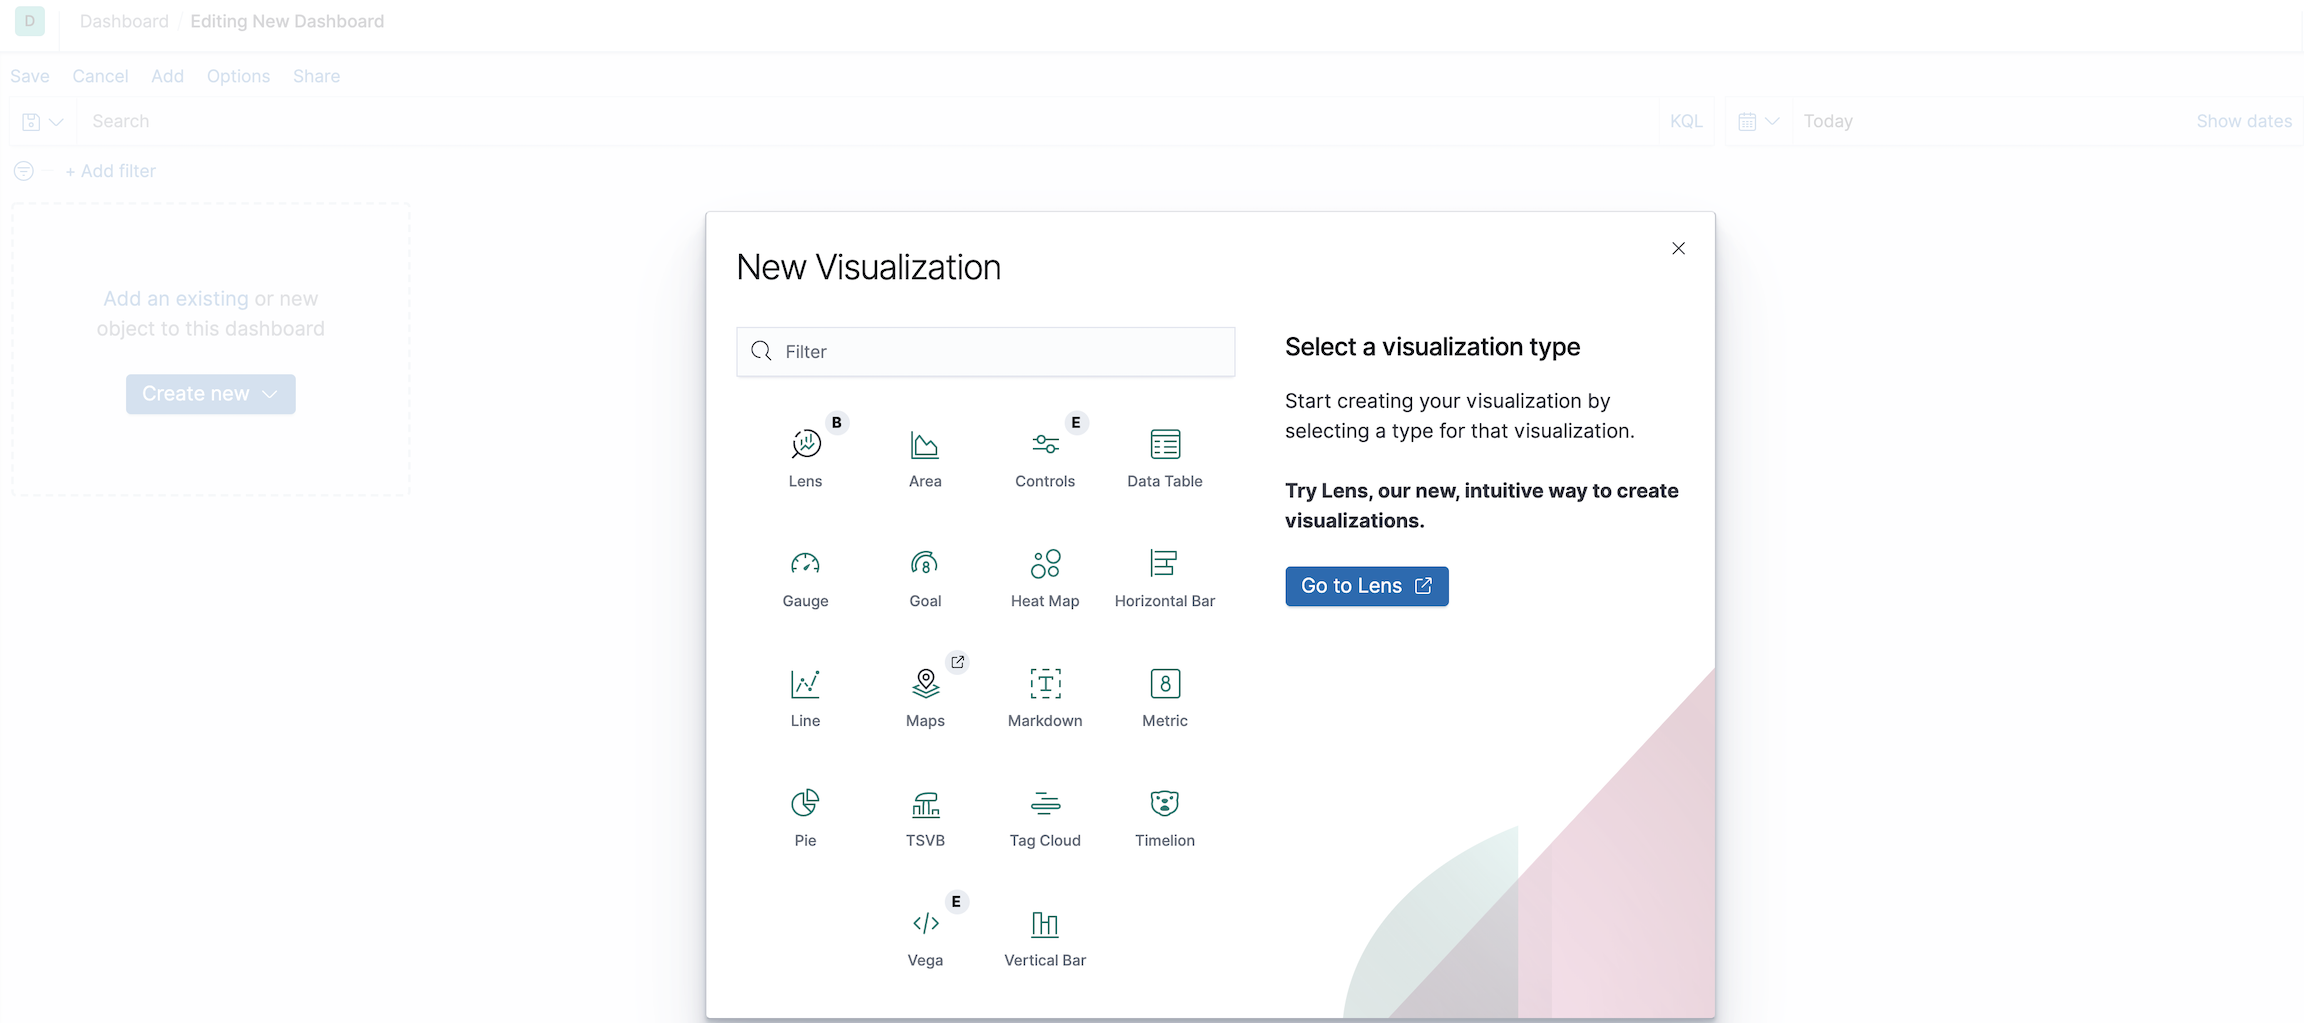Select the Lens visualization type
This screenshot has width=2304, height=1023.
click(805, 455)
